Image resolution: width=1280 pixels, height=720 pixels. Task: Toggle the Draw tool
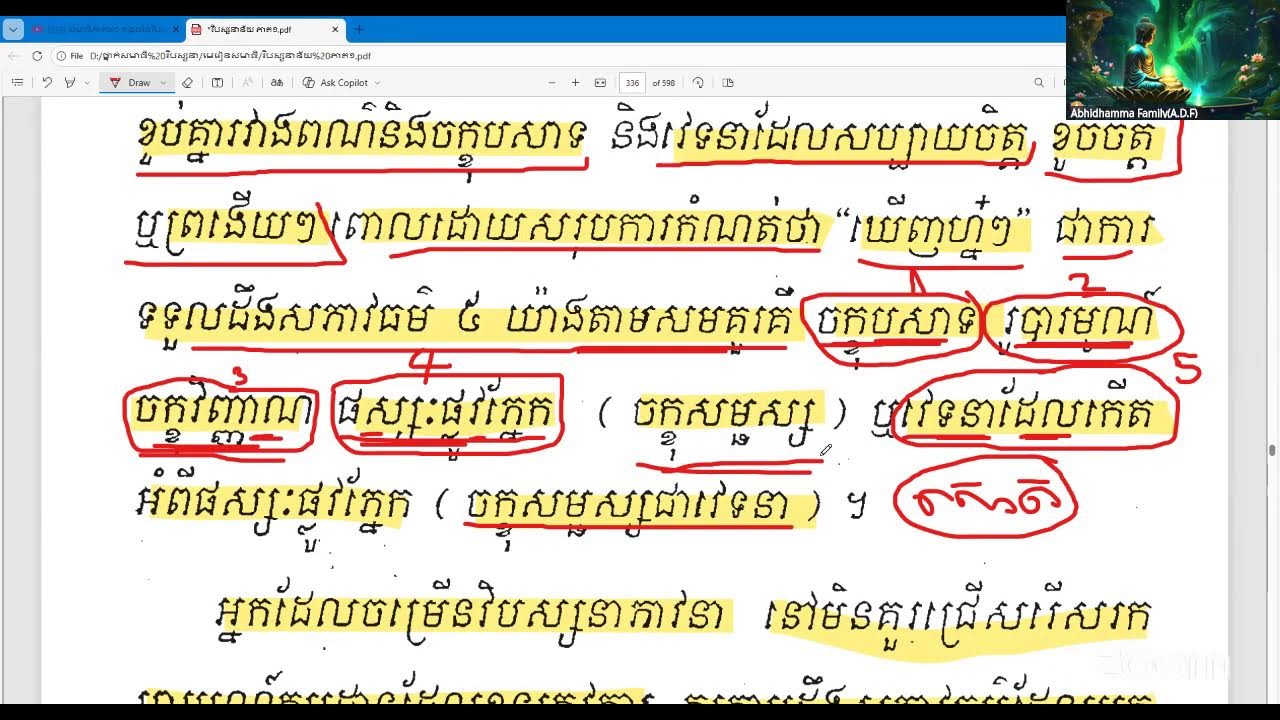[x=130, y=83]
